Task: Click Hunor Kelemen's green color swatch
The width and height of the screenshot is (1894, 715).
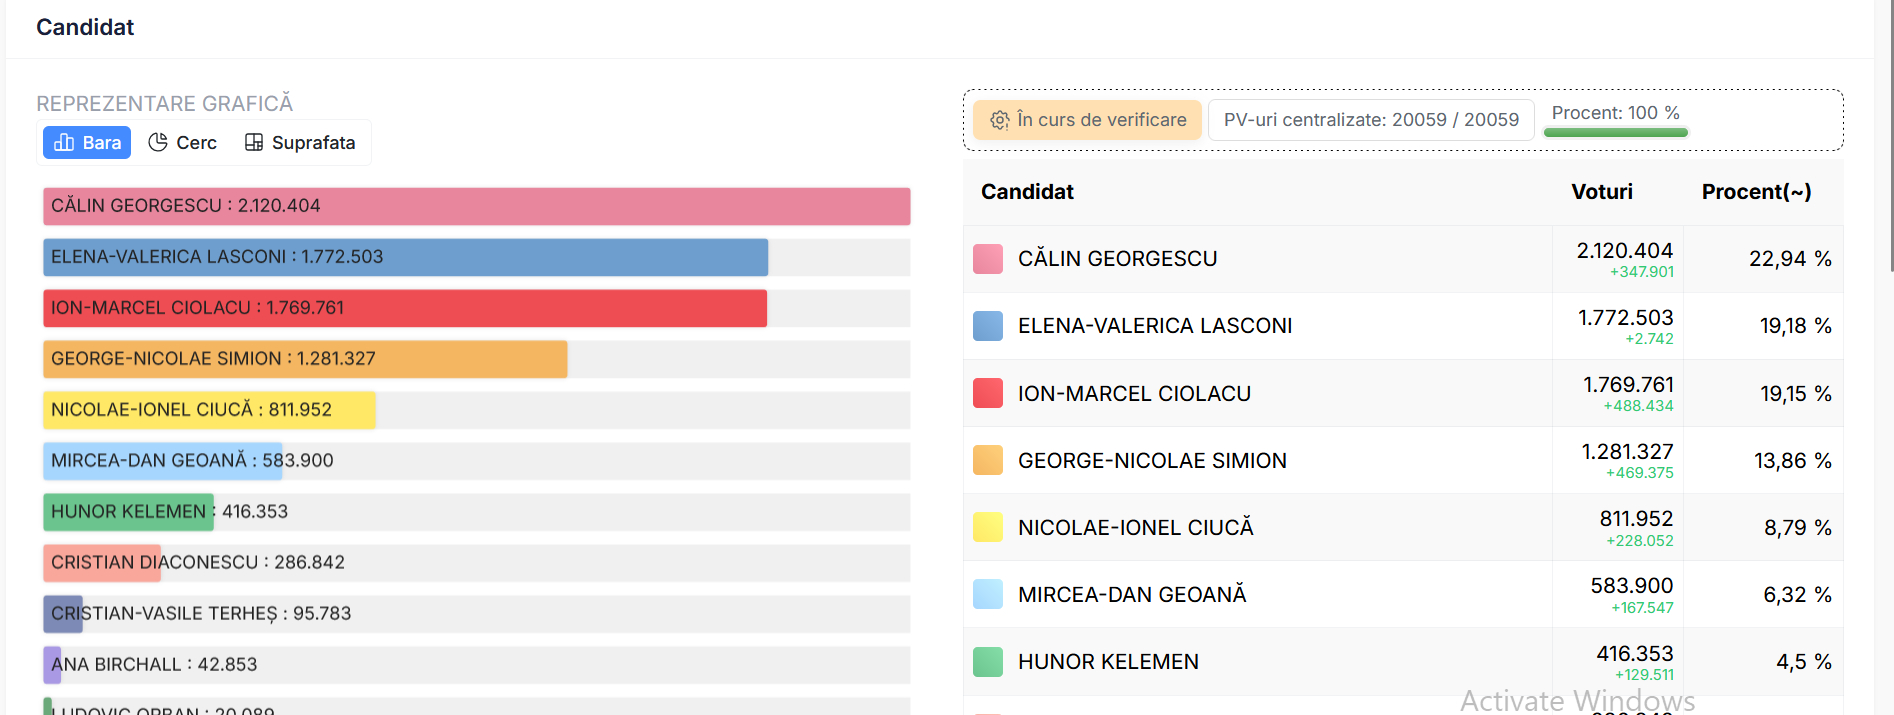Action: [x=988, y=661]
